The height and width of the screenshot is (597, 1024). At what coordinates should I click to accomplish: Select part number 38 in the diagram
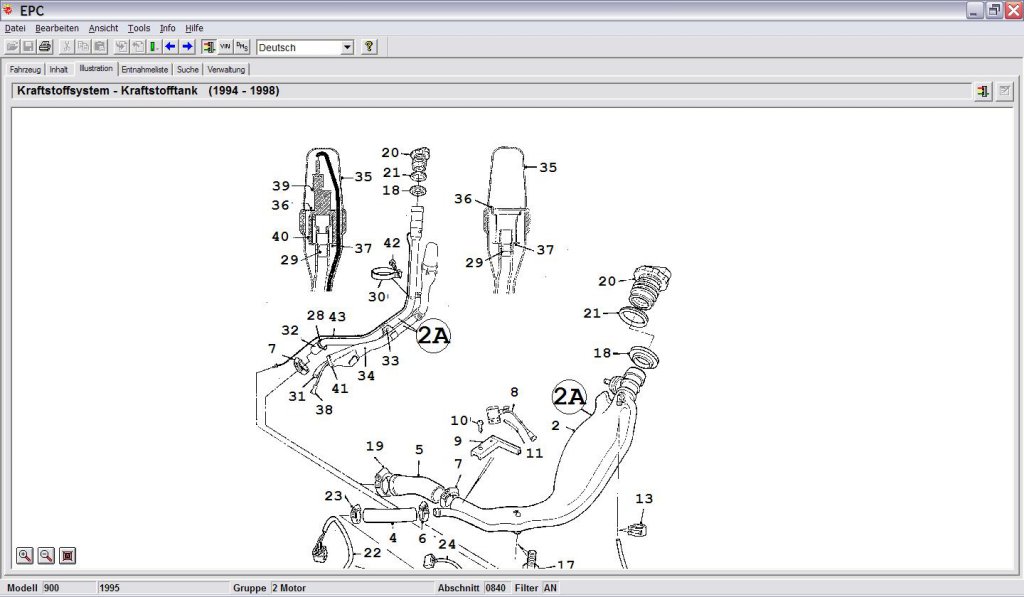point(324,410)
